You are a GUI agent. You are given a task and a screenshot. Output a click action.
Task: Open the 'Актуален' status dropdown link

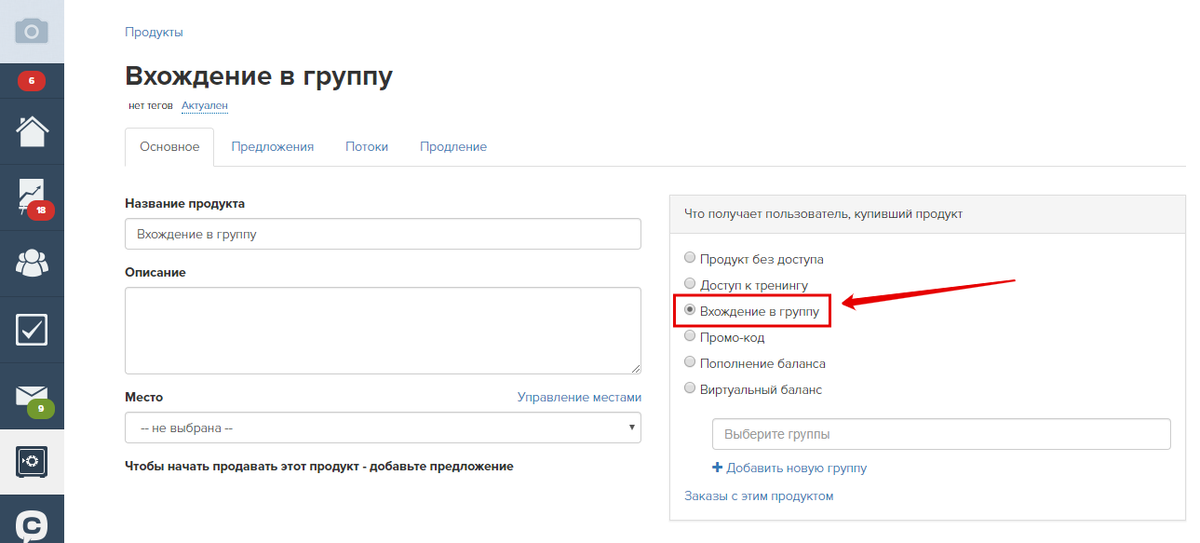tap(205, 105)
